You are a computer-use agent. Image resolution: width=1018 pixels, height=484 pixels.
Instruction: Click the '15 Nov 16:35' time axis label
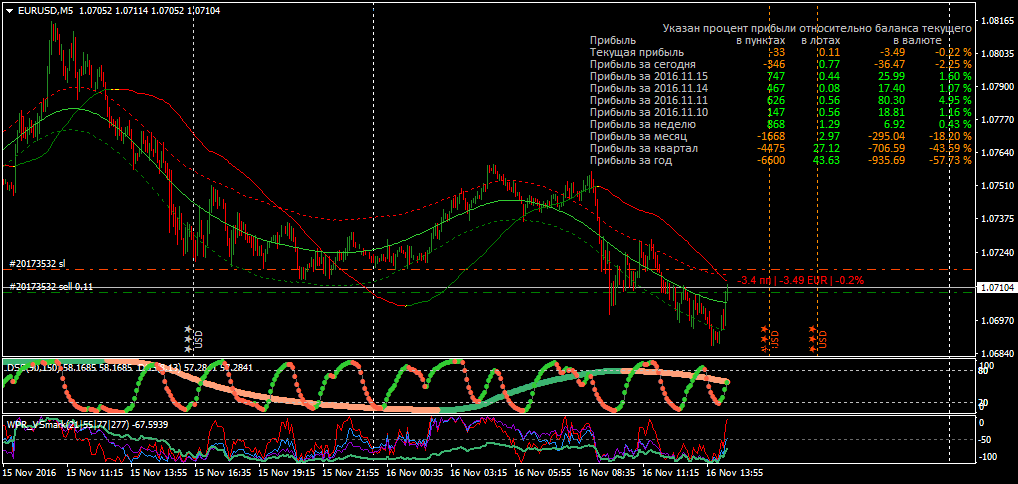[x=223, y=472]
